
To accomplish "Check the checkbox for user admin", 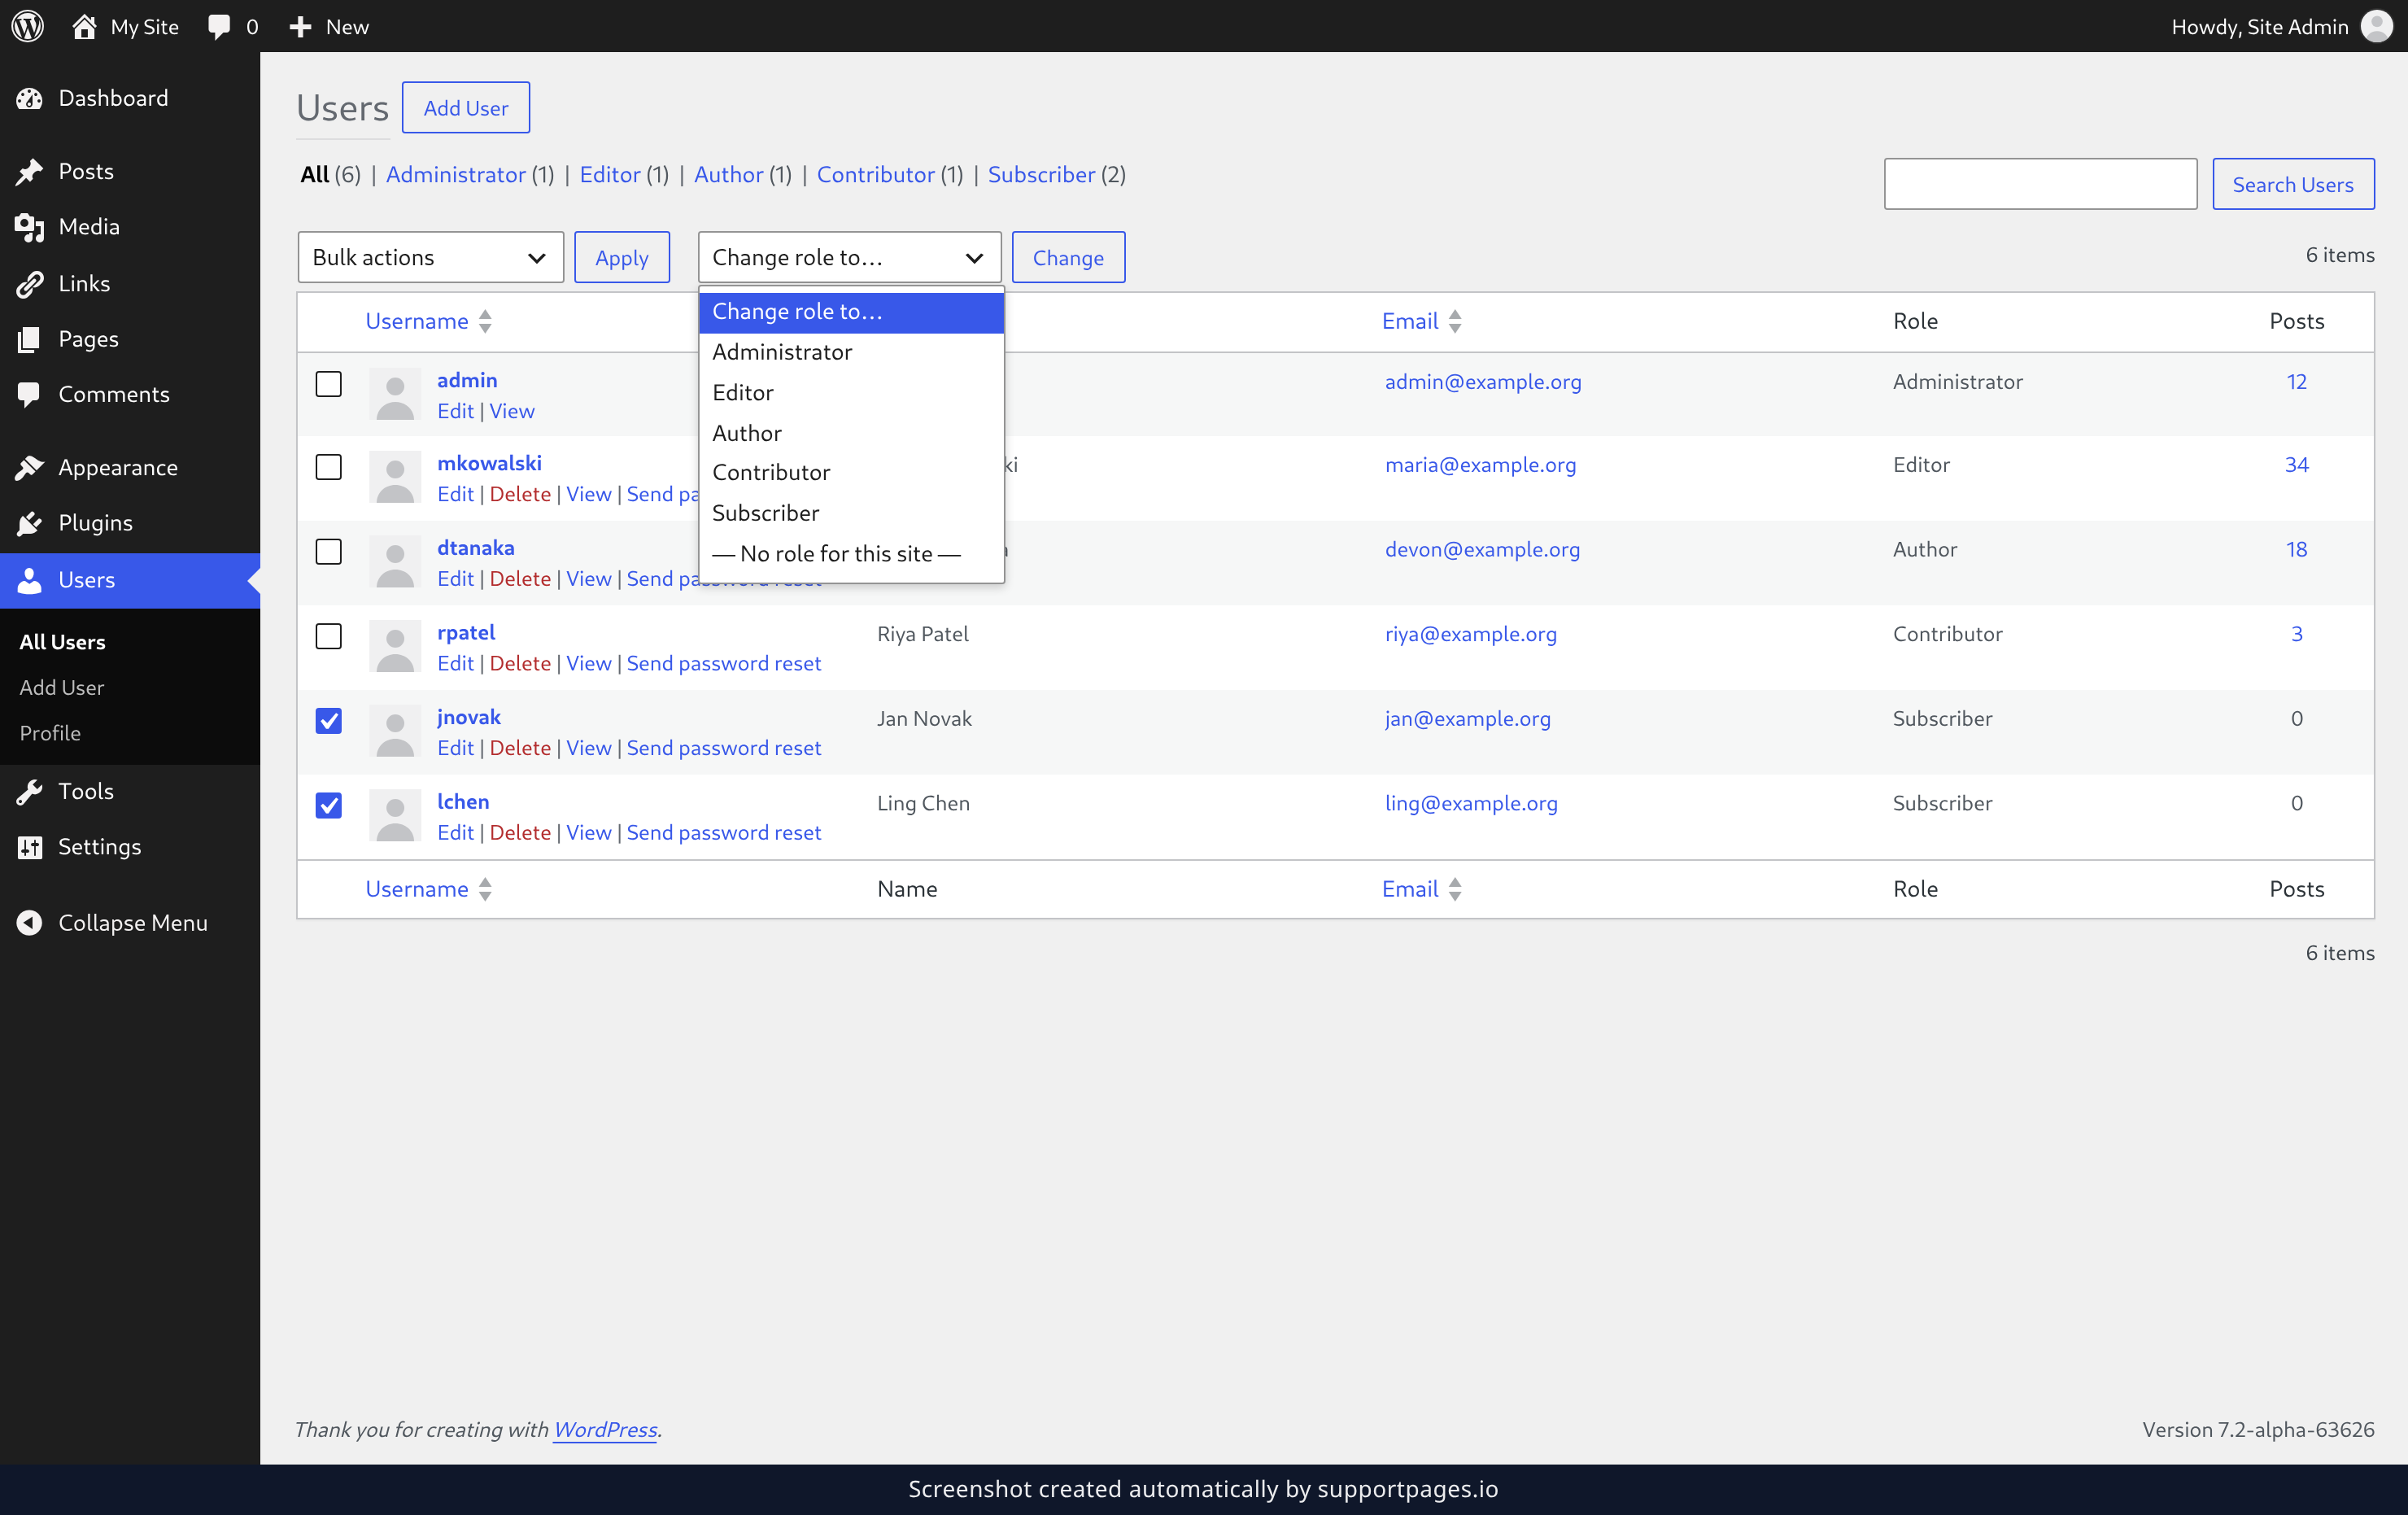I will [x=328, y=384].
